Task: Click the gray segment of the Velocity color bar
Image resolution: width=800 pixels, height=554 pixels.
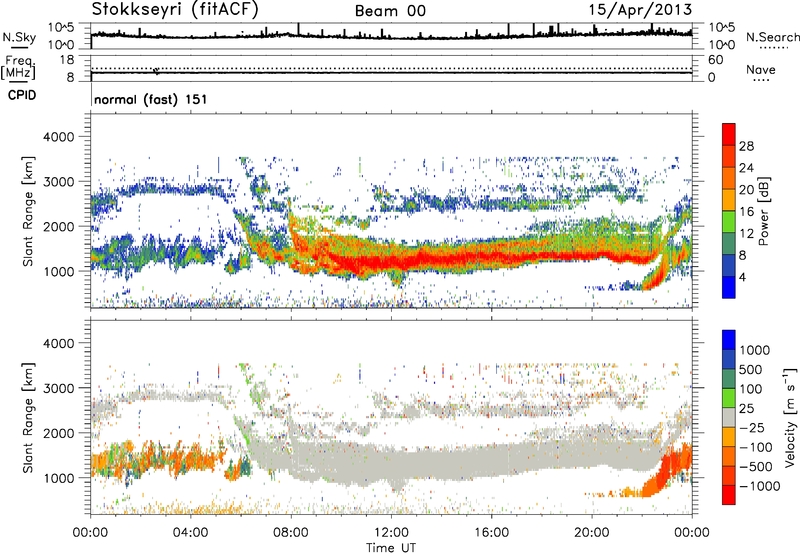Action: pos(729,417)
